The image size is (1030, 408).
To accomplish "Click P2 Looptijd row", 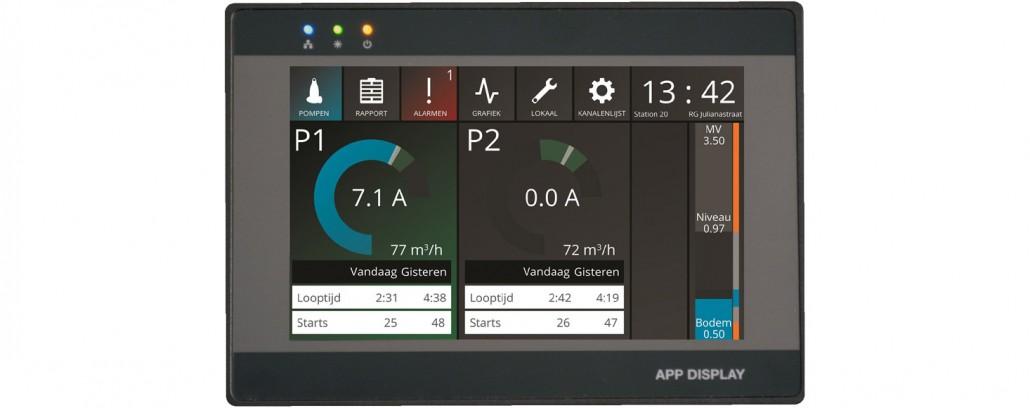I will click(544, 297).
